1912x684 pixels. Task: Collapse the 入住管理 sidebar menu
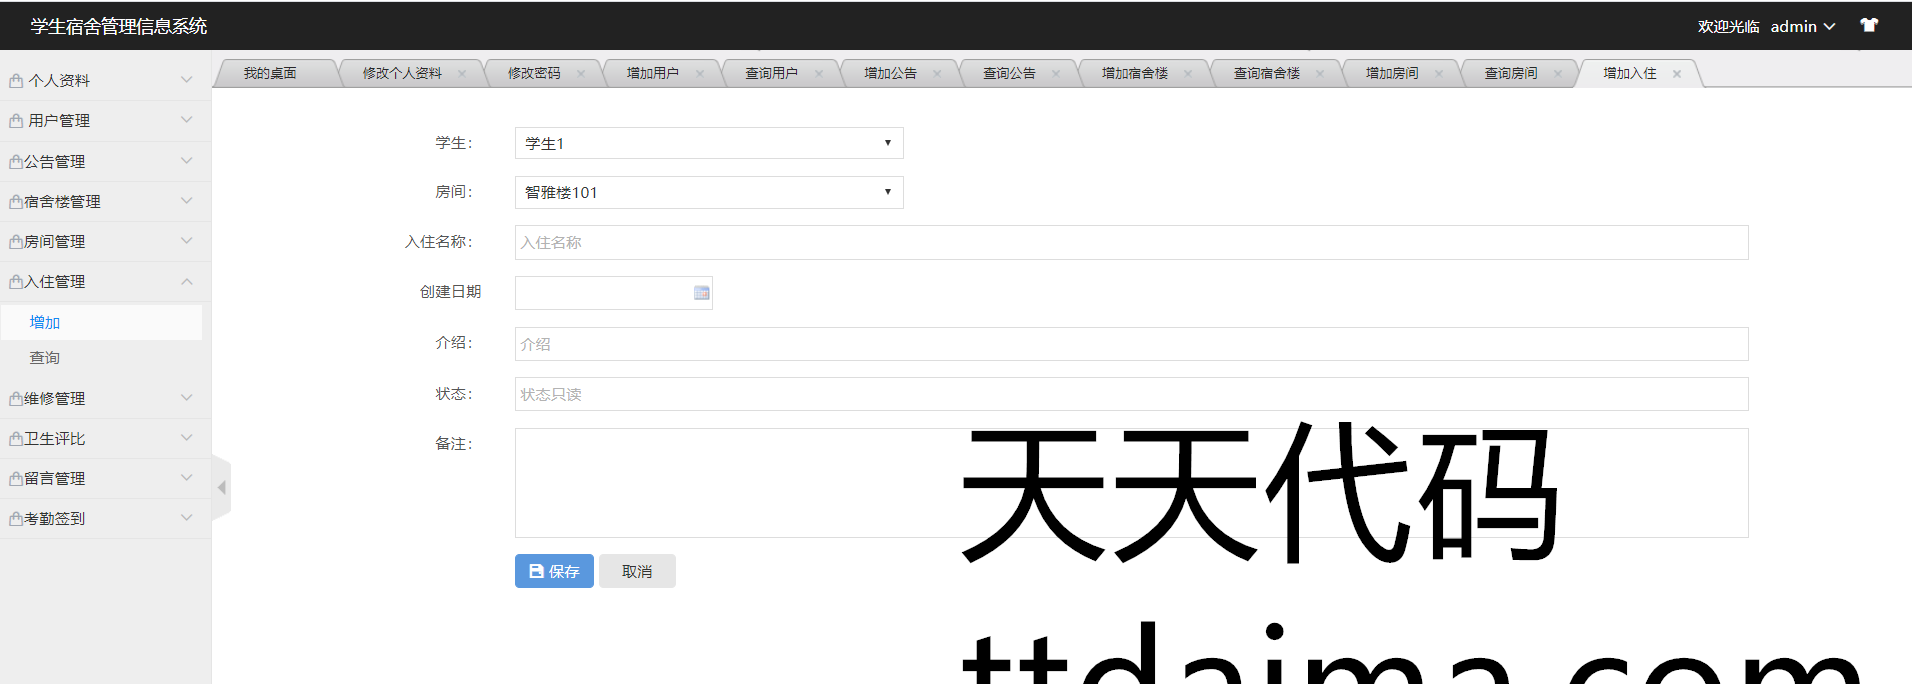[x=100, y=282]
